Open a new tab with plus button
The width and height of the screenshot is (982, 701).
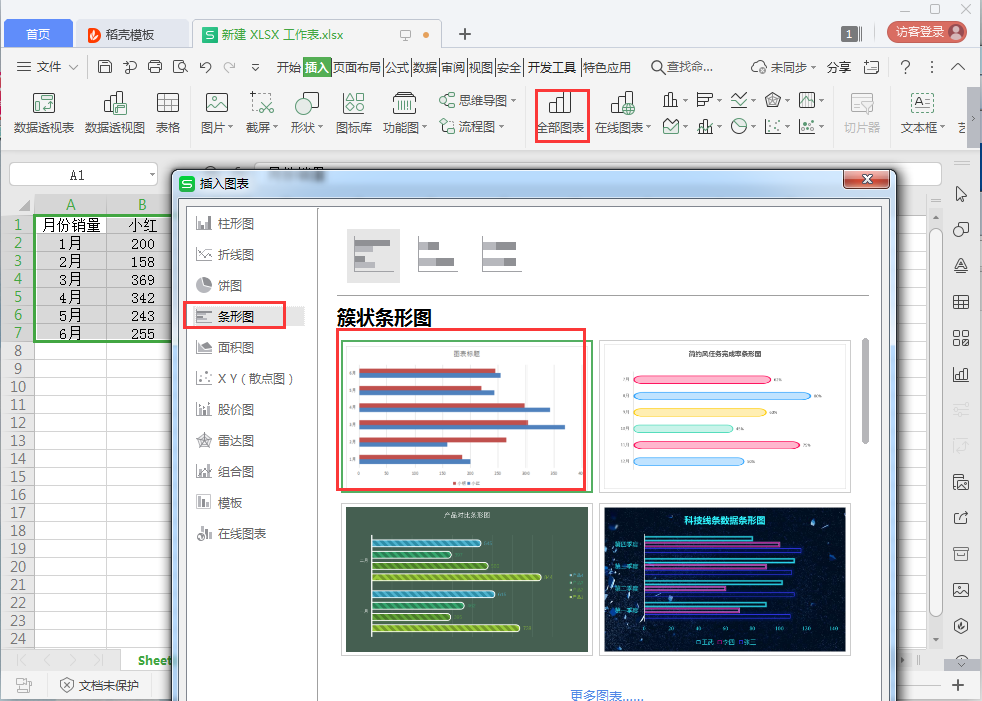point(465,34)
